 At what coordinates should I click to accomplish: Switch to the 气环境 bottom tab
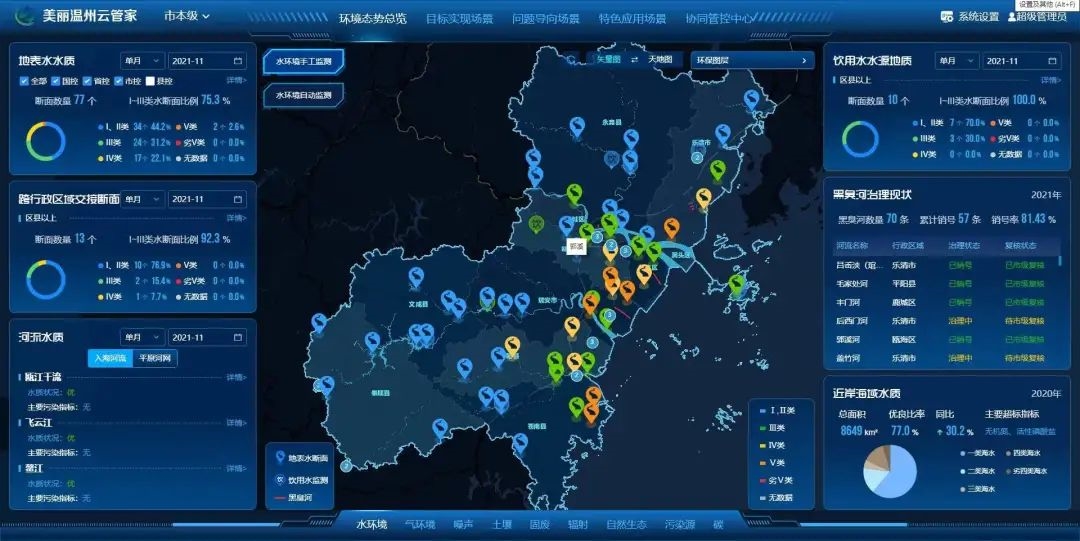[x=419, y=524]
